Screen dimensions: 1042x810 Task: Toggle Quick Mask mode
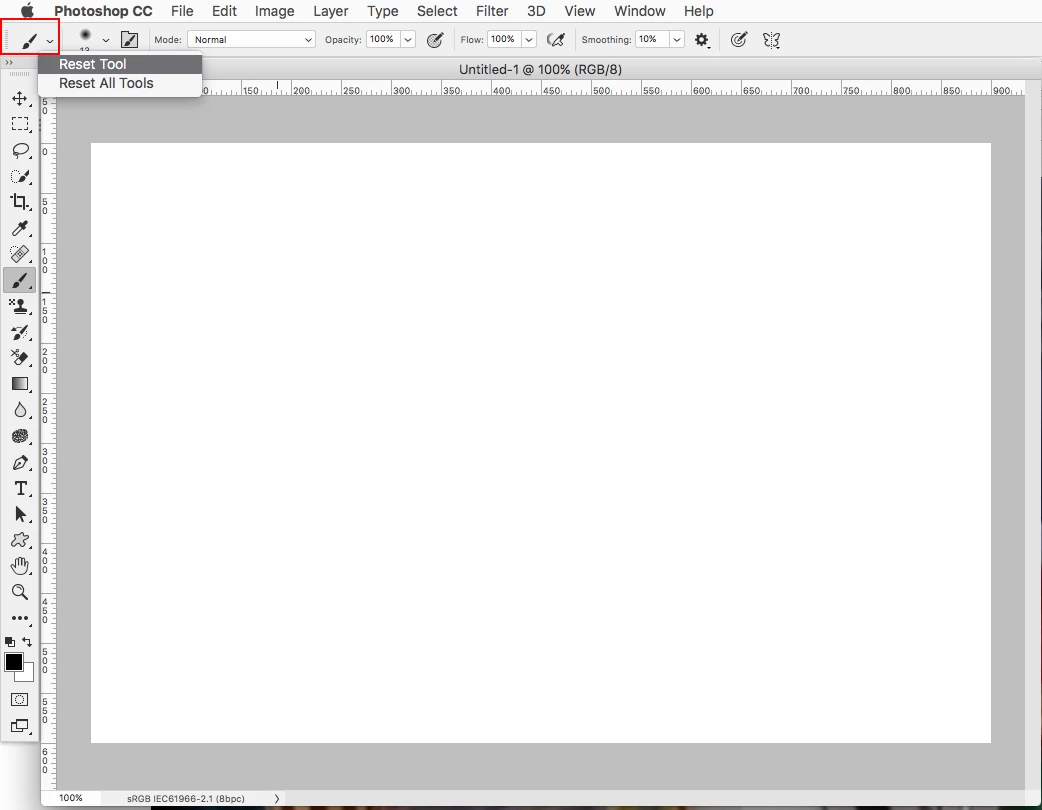coord(20,700)
